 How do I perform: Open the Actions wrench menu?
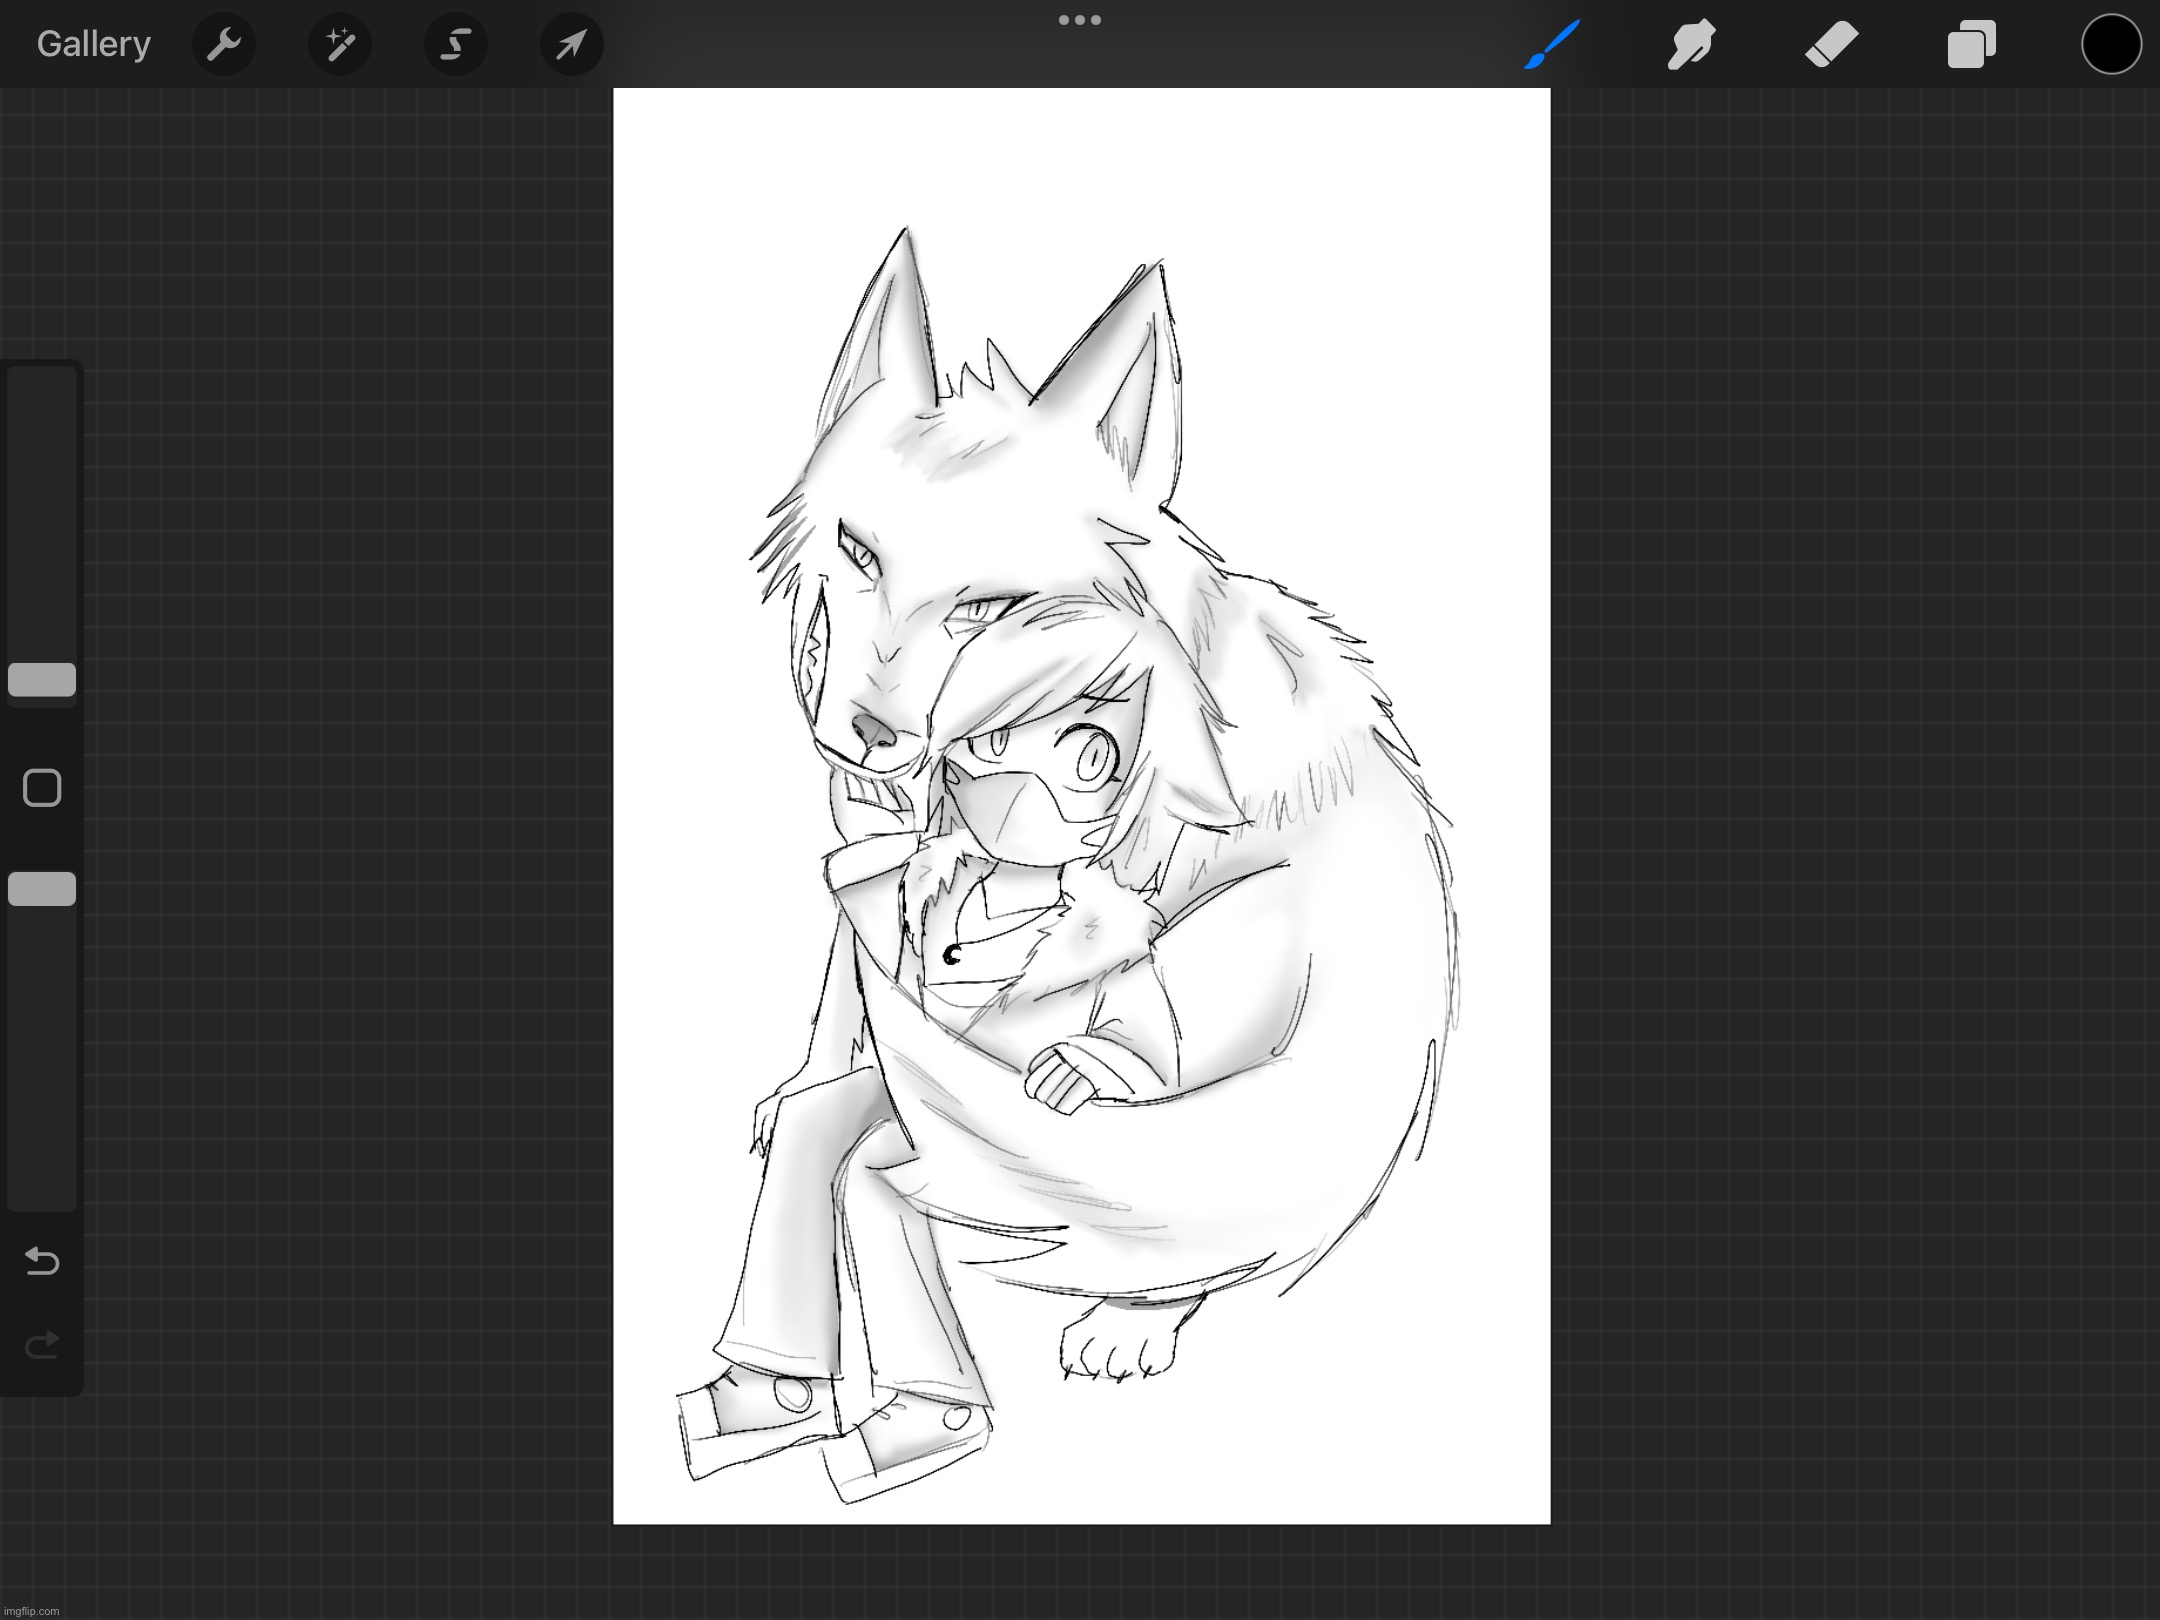click(x=223, y=44)
